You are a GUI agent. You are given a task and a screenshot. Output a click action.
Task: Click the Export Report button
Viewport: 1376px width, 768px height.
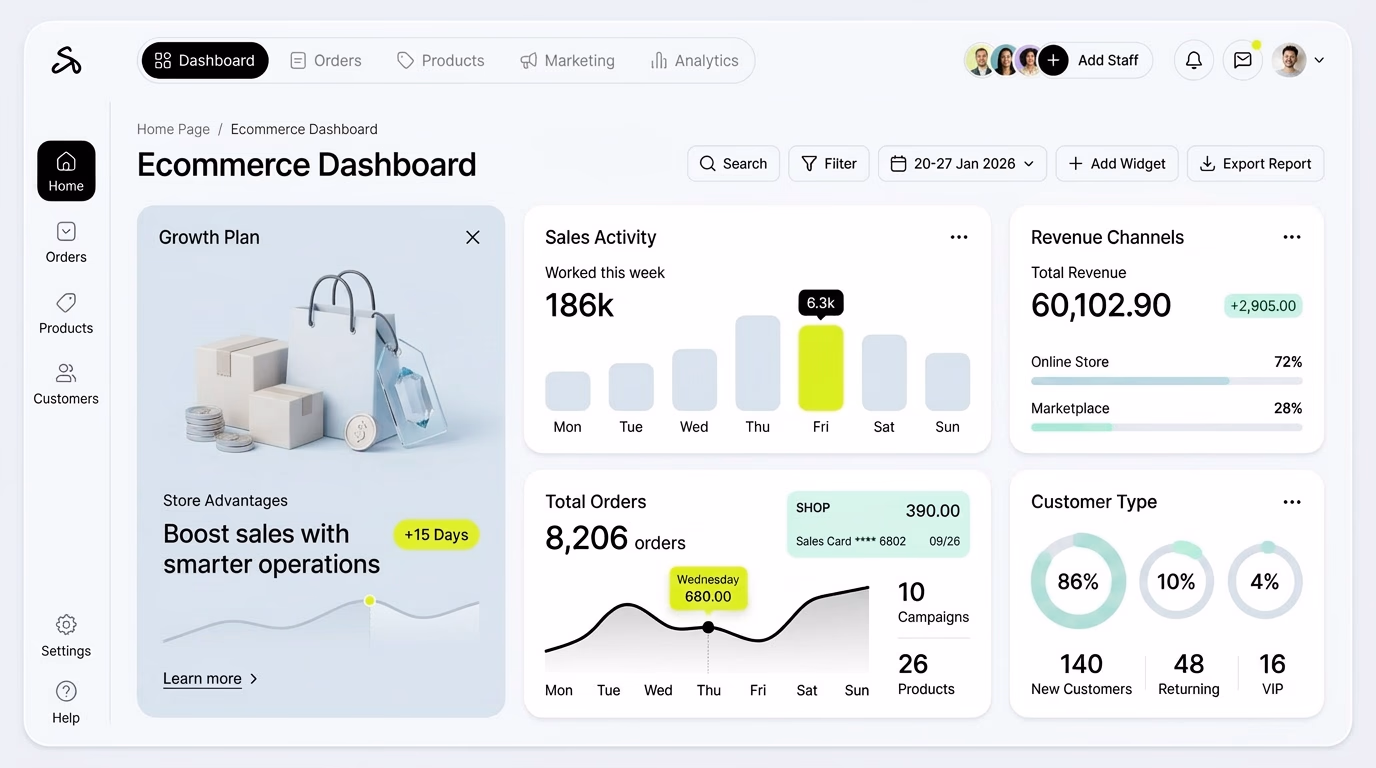1255,164
